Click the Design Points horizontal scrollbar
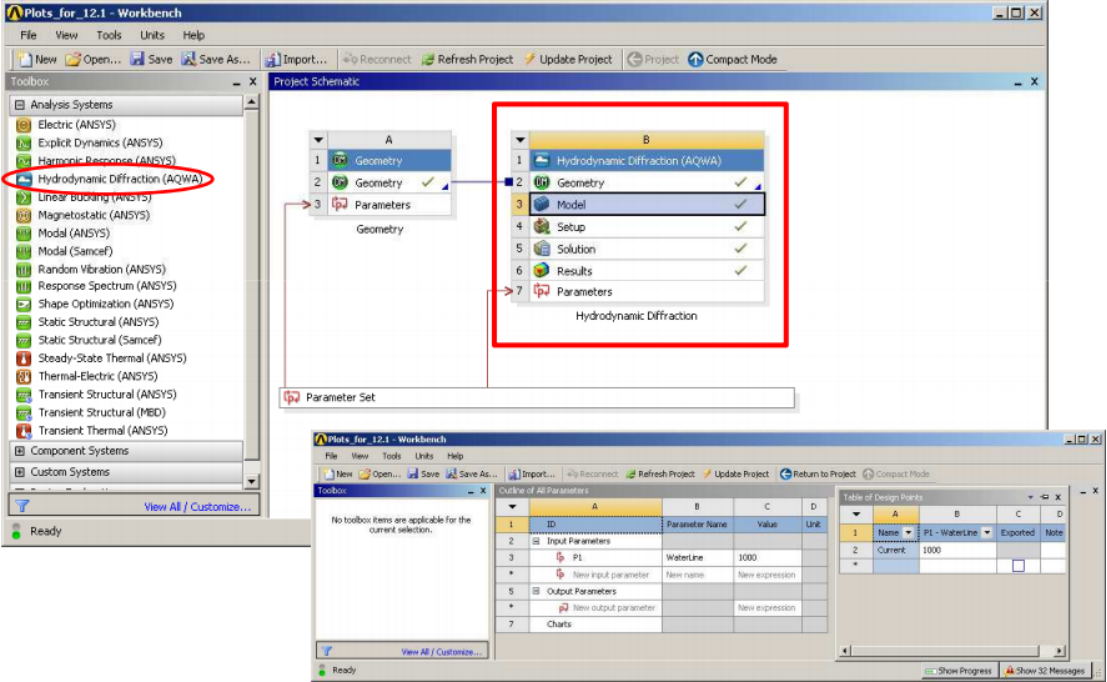The image size is (1107, 682). point(953,650)
